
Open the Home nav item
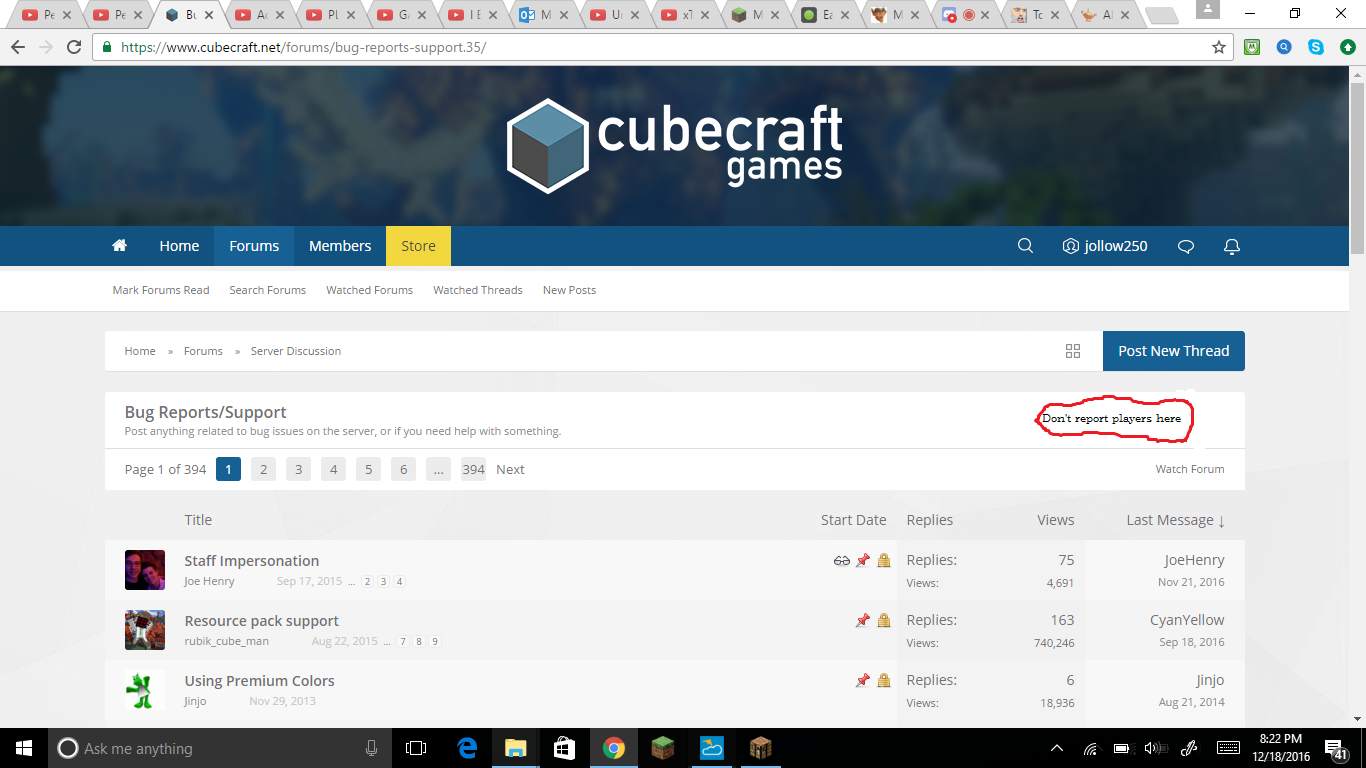pyautogui.click(x=179, y=246)
